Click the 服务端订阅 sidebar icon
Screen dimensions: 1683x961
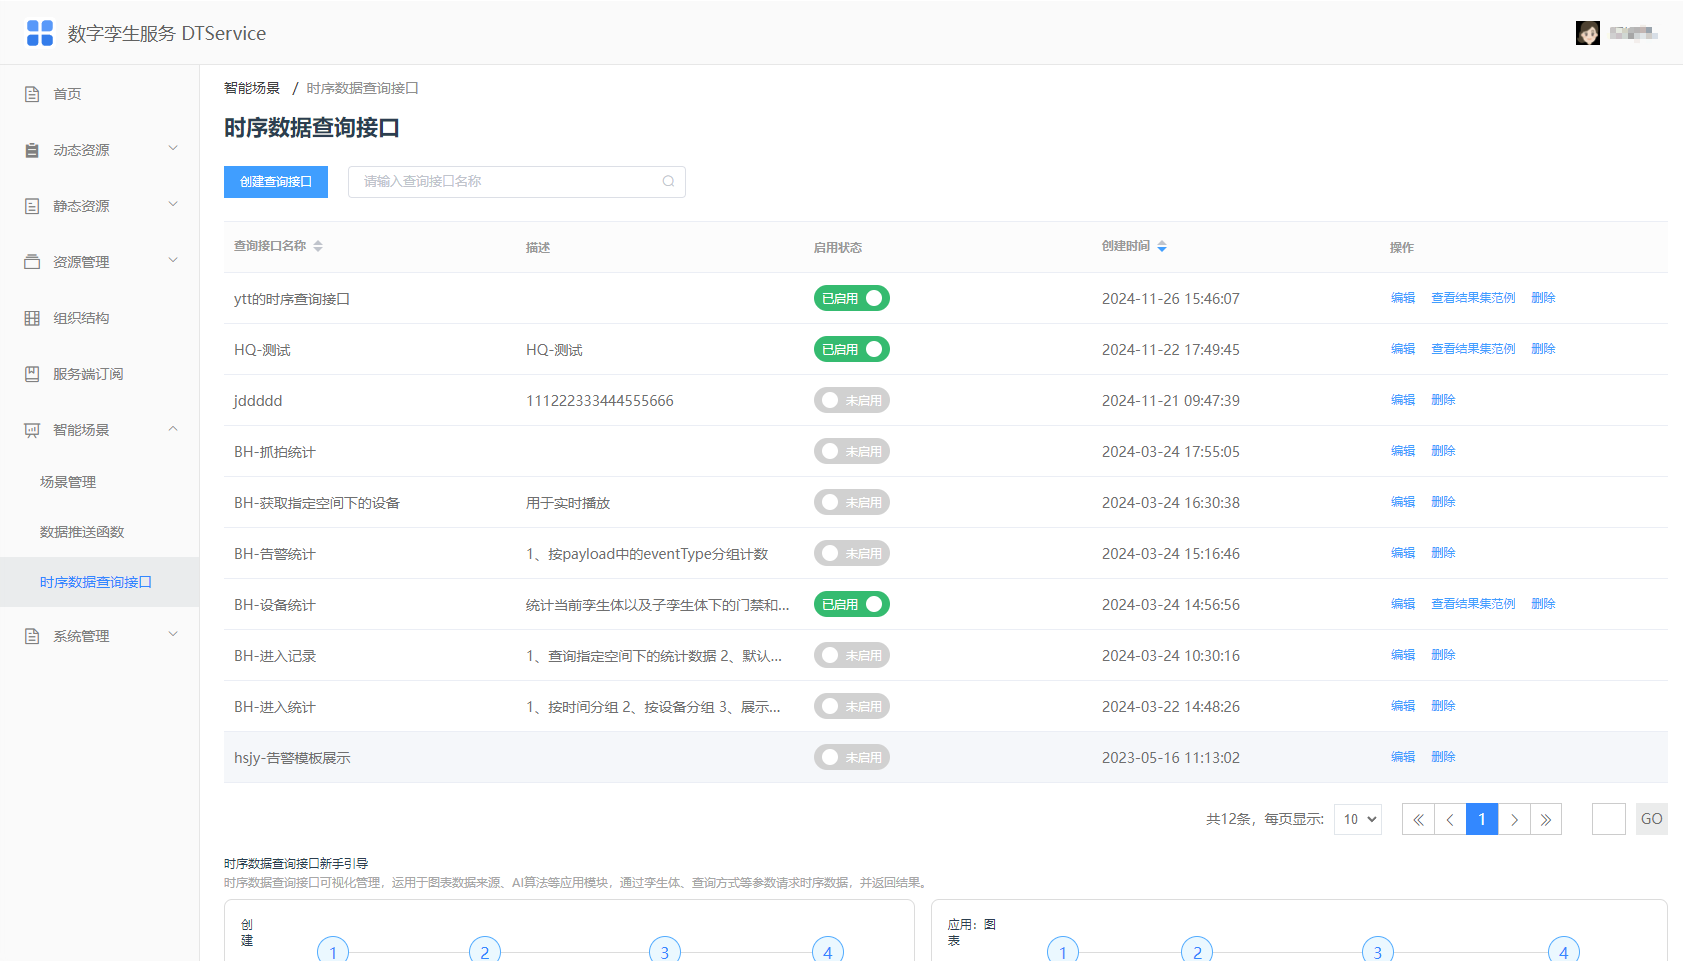click(32, 374)
